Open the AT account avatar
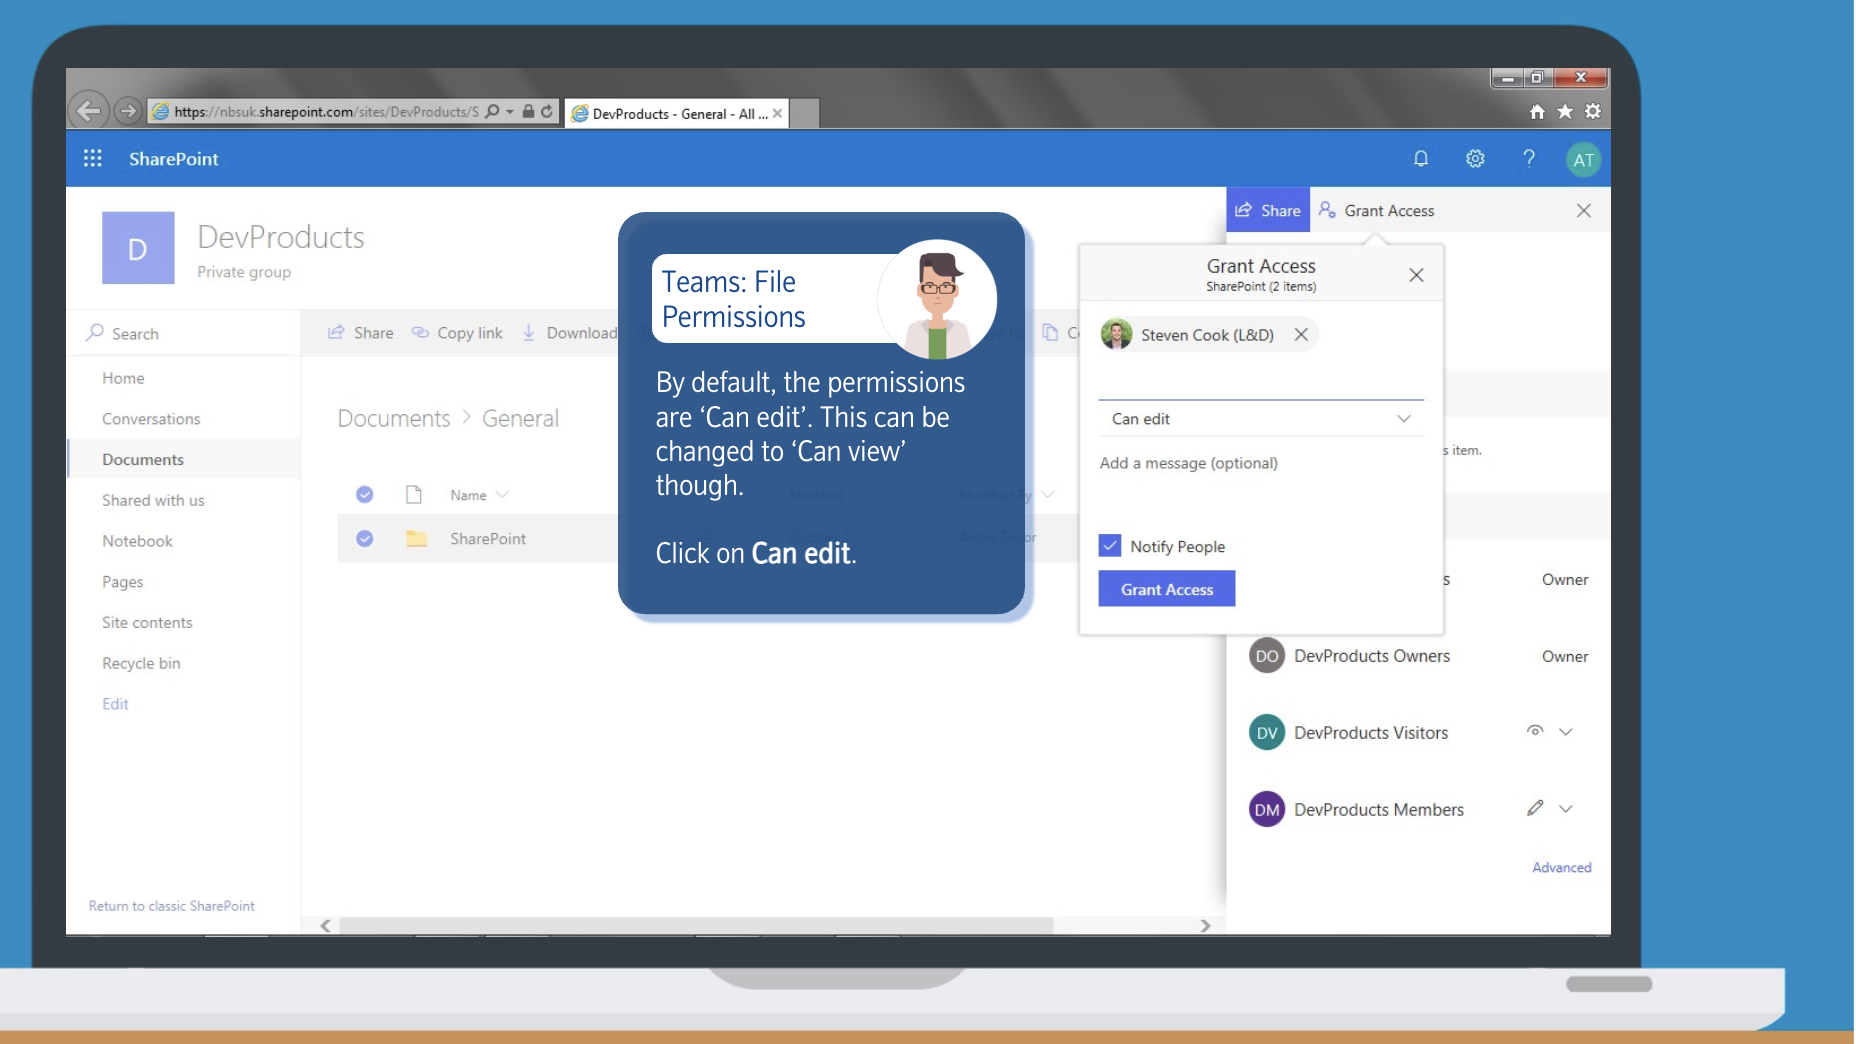Screen dimensions: 1856x1044 pyautogui.click(x=1583, y=160)
